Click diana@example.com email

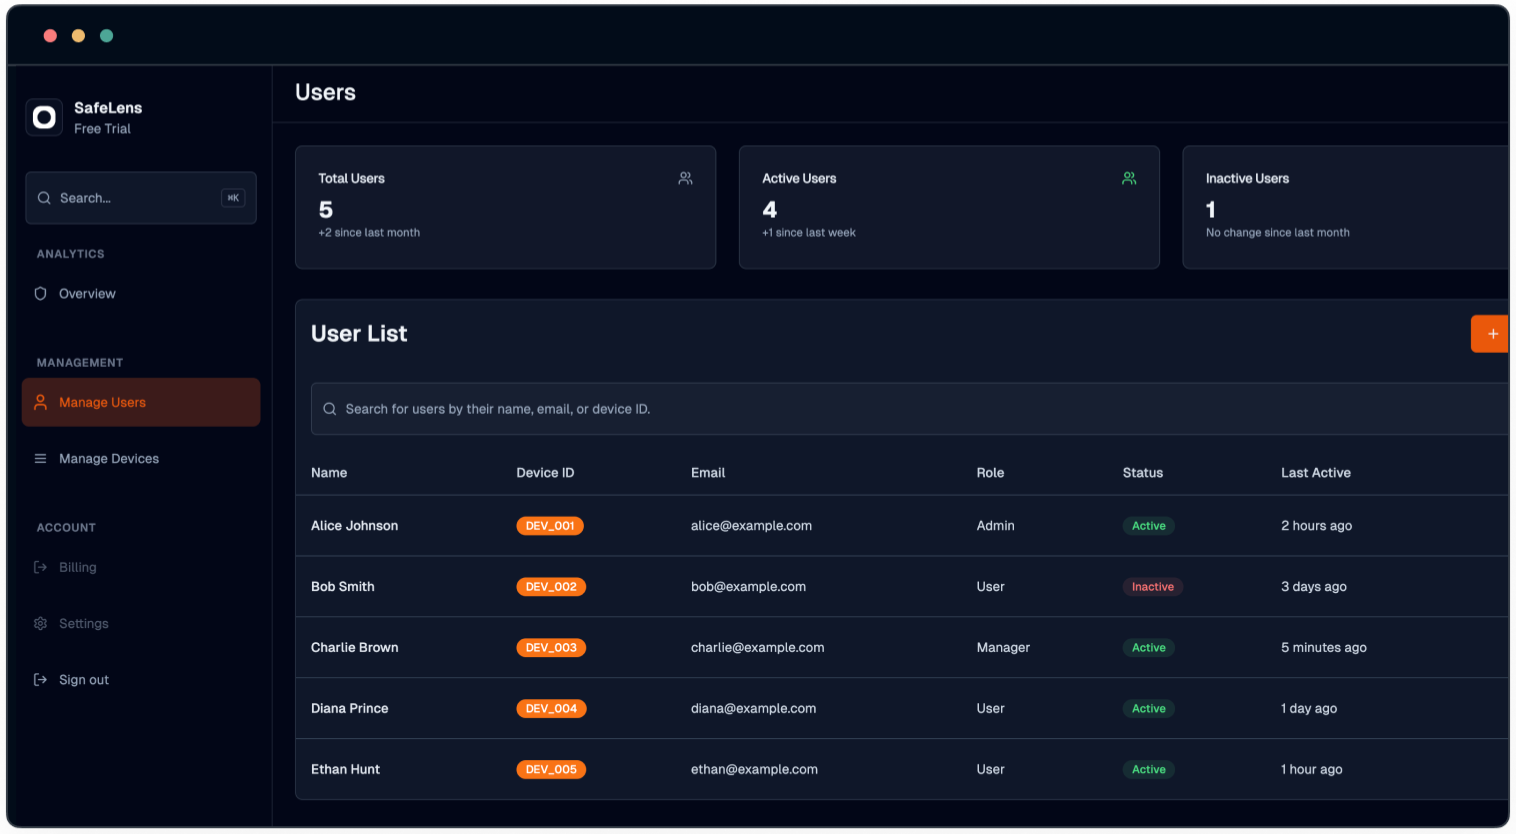(753, 709)
